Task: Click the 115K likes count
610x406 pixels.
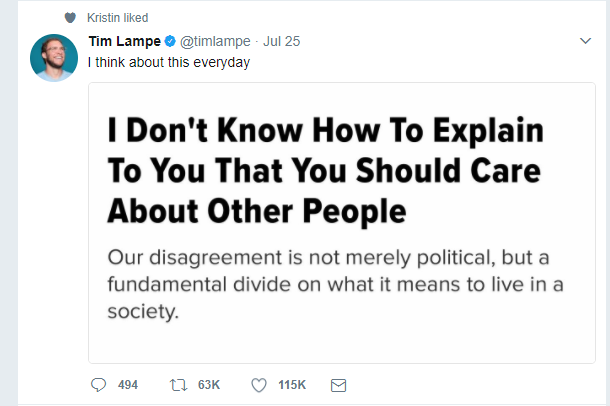Action: [292, 385]
